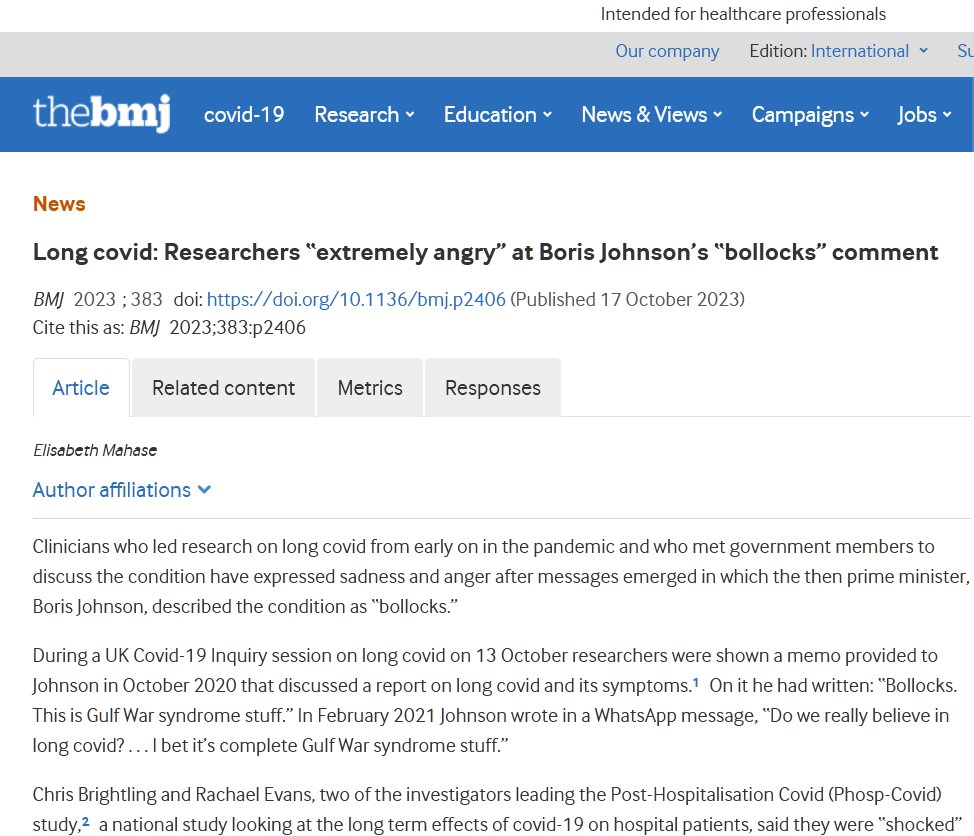974x836 pixels.
Task: Change the International edition selector
Action: 860,51
